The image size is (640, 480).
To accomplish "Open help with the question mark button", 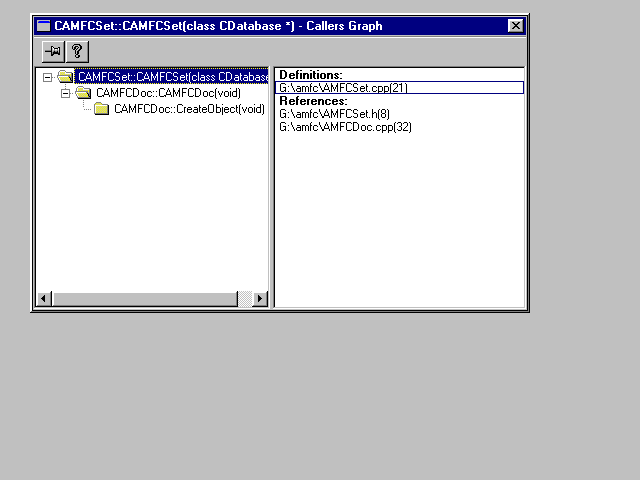I will point(76,51).
